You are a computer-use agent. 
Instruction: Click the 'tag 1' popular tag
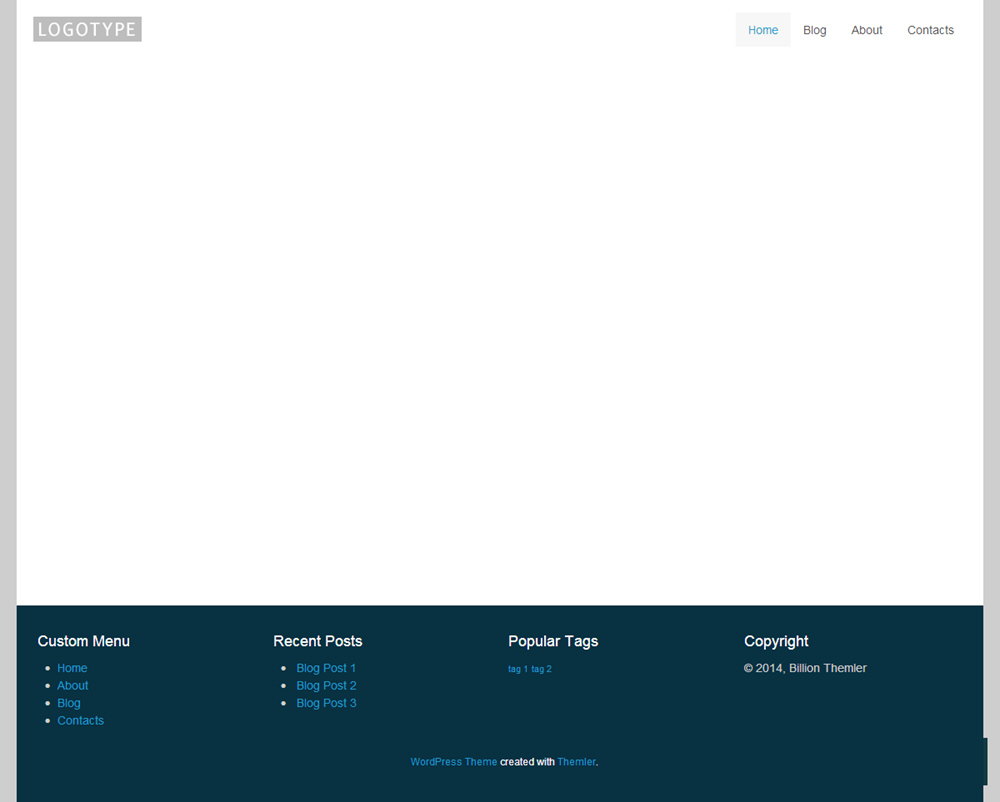tap(518, 669)
